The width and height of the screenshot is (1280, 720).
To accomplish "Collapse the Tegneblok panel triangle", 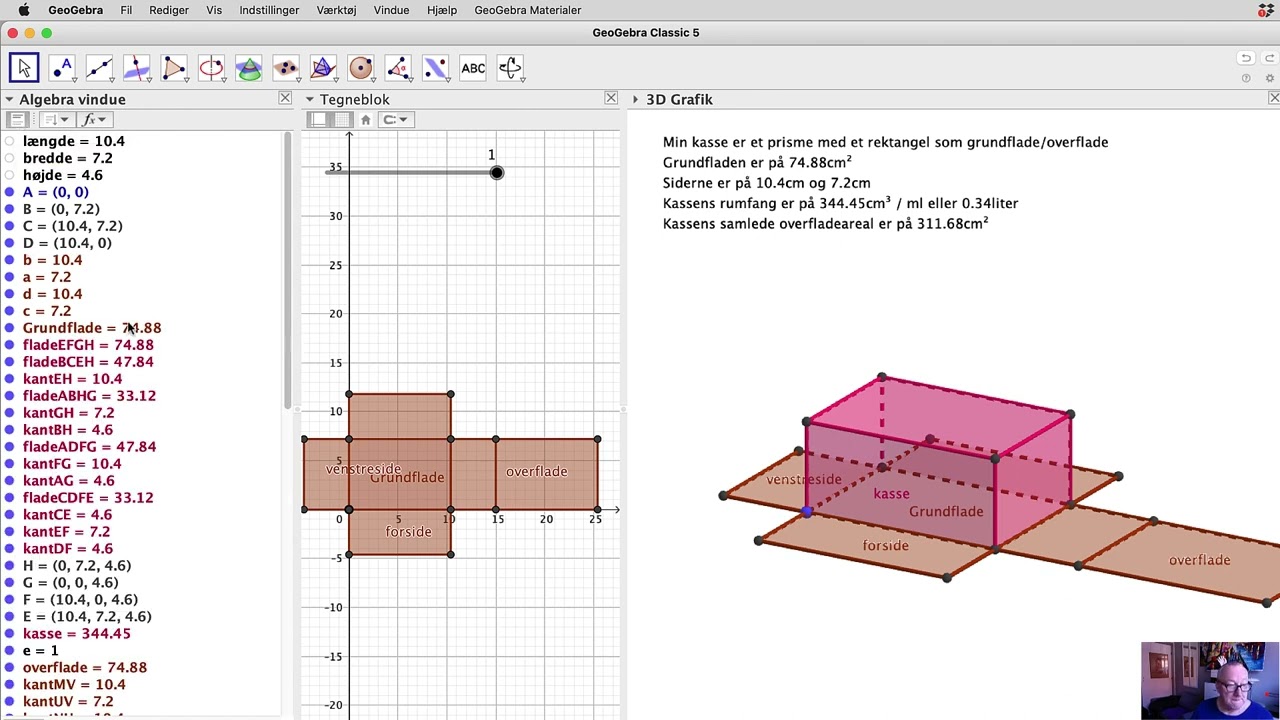I will pos(310,99).
